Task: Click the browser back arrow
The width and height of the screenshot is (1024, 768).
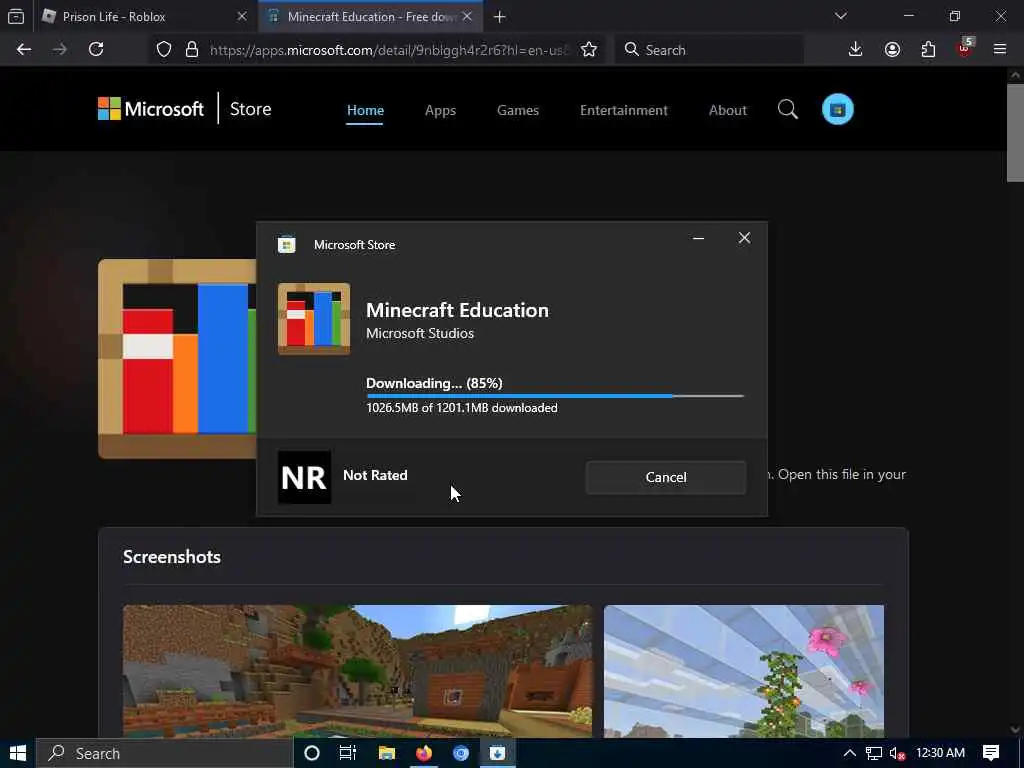Action: (24, 50)
